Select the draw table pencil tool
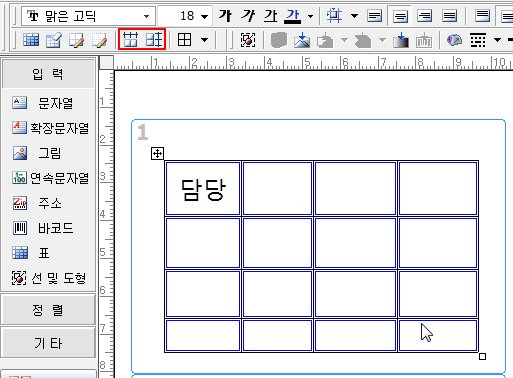 (x=76, y=40)
